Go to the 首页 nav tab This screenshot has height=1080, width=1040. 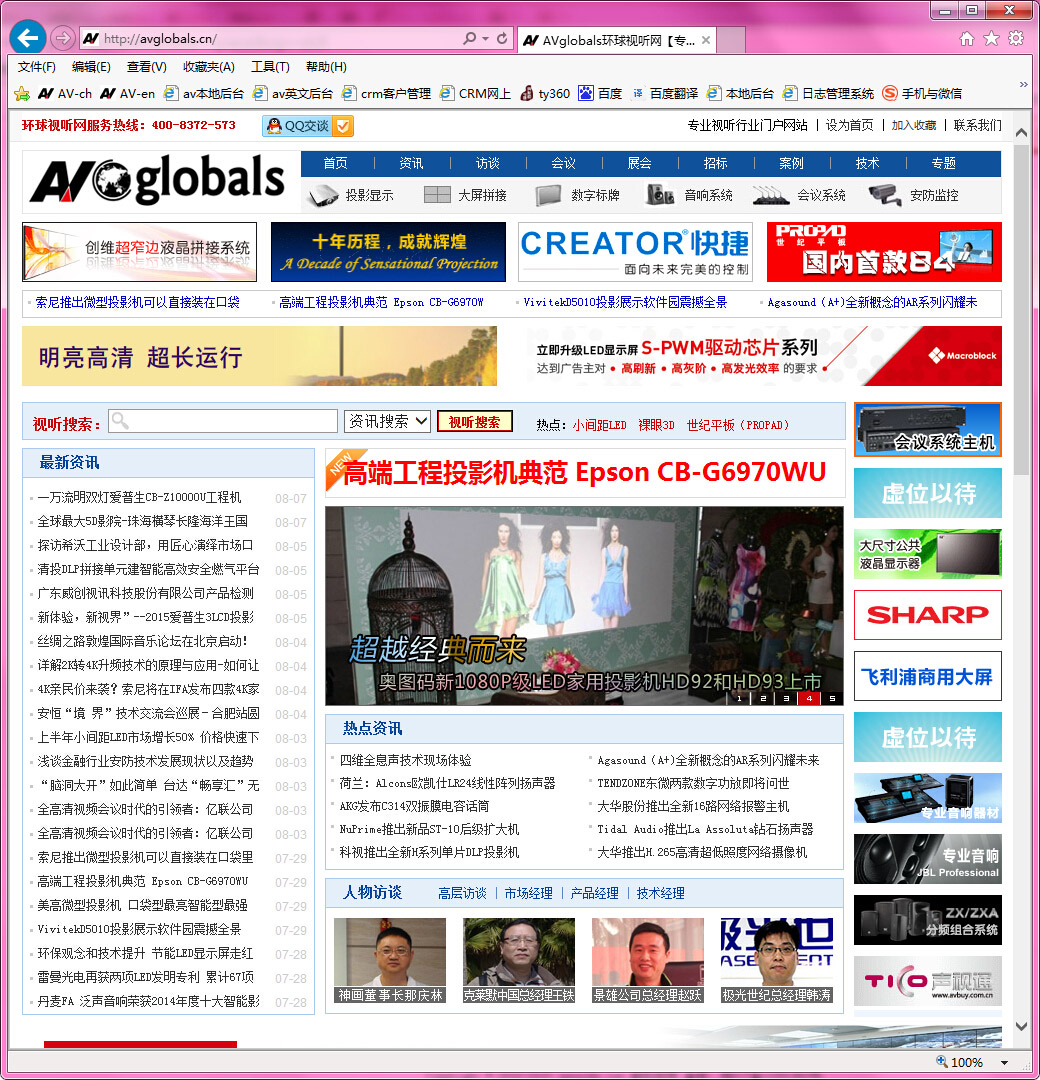335,163
